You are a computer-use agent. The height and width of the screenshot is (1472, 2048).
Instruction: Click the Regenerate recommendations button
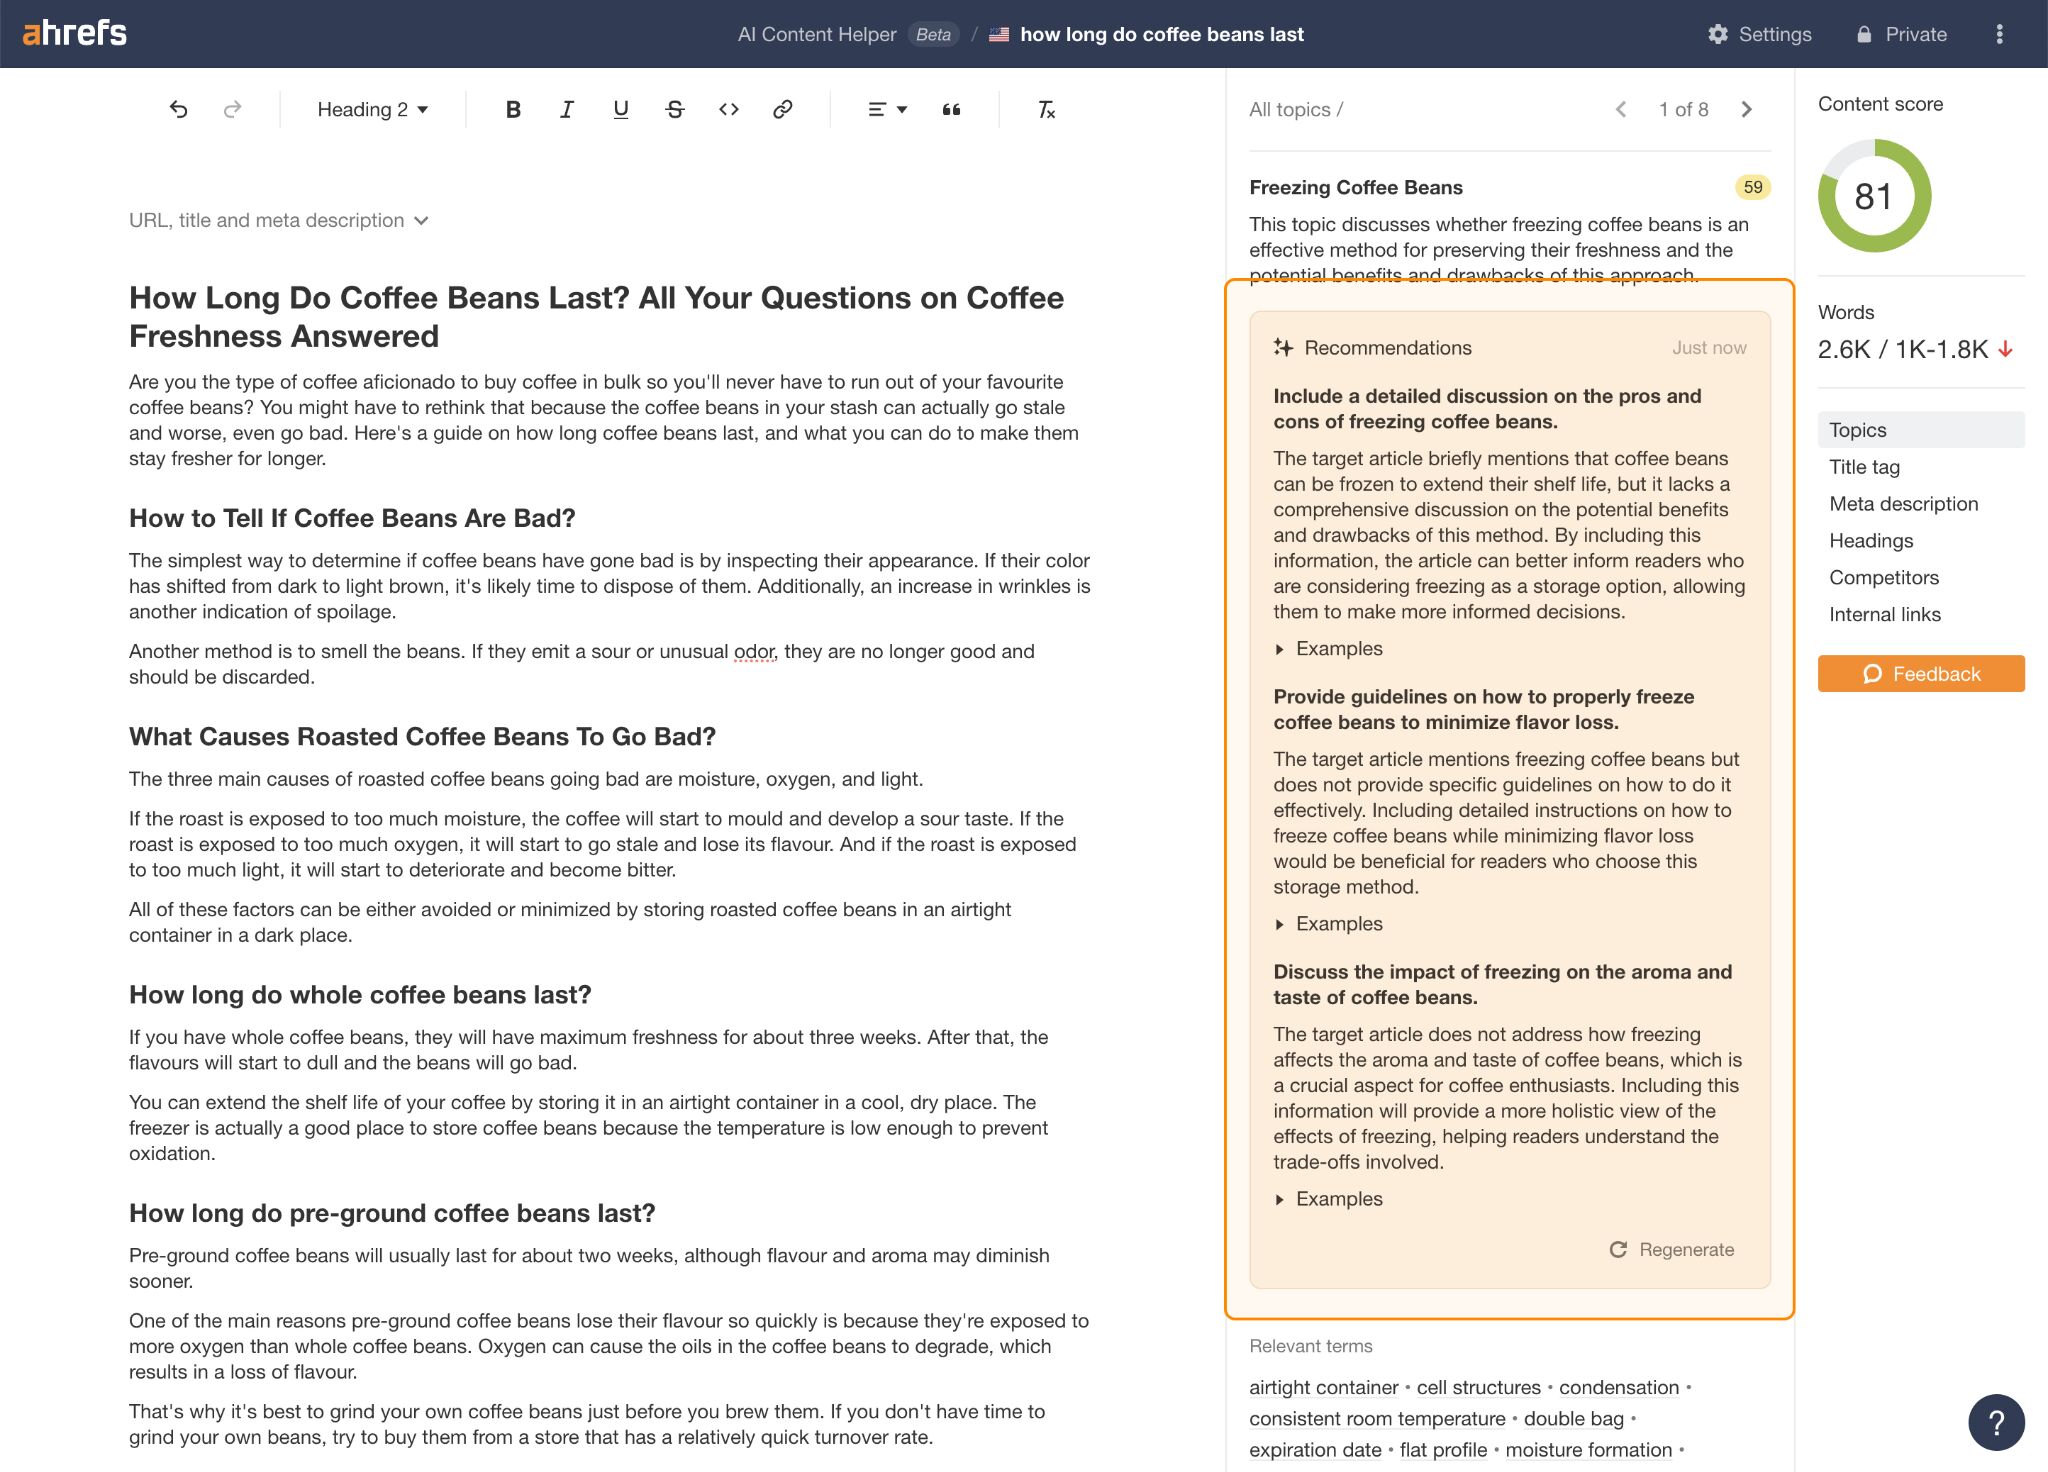(x=1670, y=1249)
